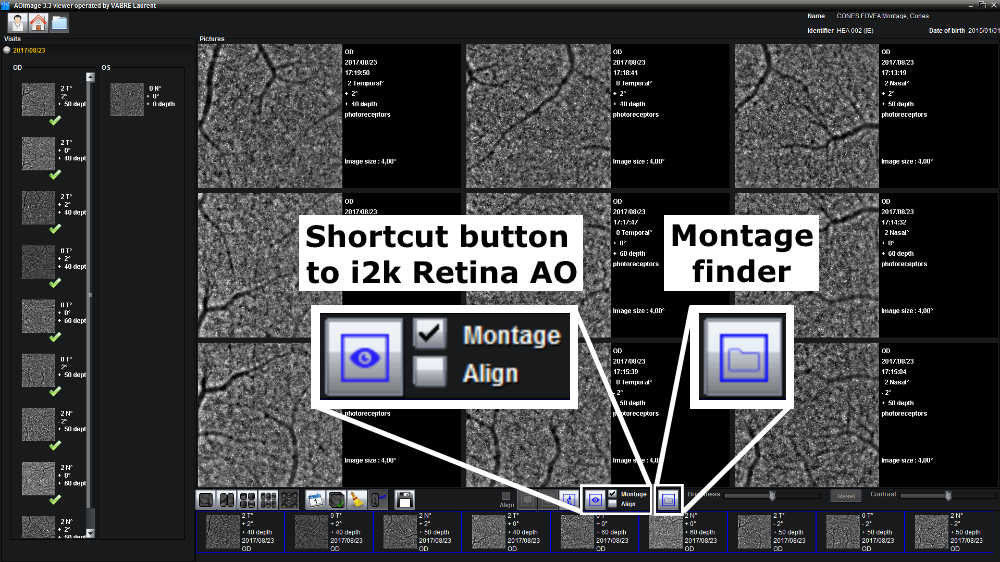Go to the home screen icon

tap(38, 23)
